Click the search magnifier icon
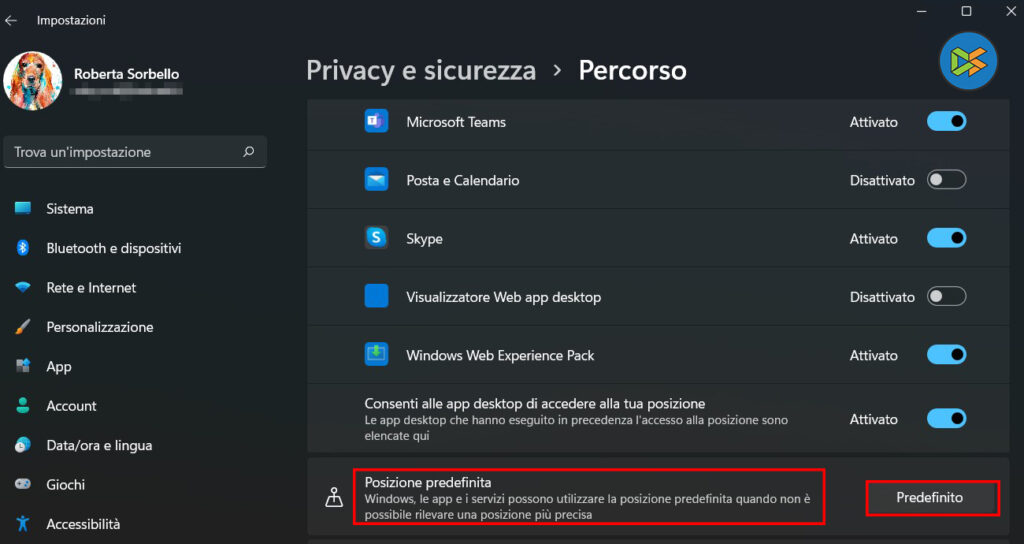 point(248,152)
